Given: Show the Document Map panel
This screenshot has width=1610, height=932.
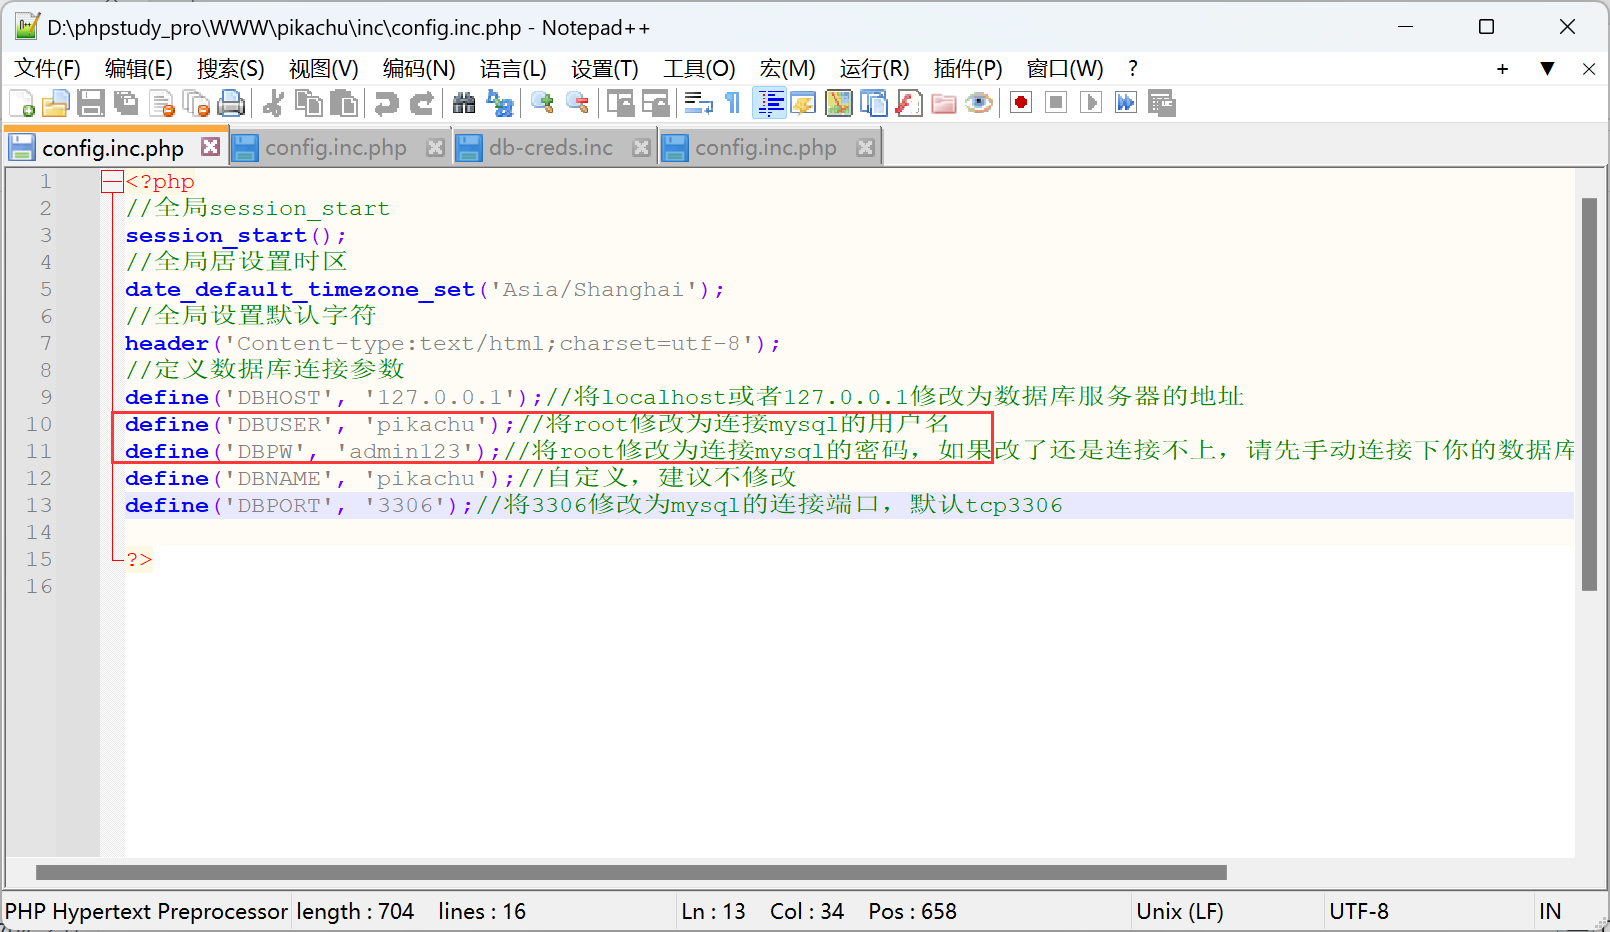Looking at the screenshot, I should [x=839, y=103].
